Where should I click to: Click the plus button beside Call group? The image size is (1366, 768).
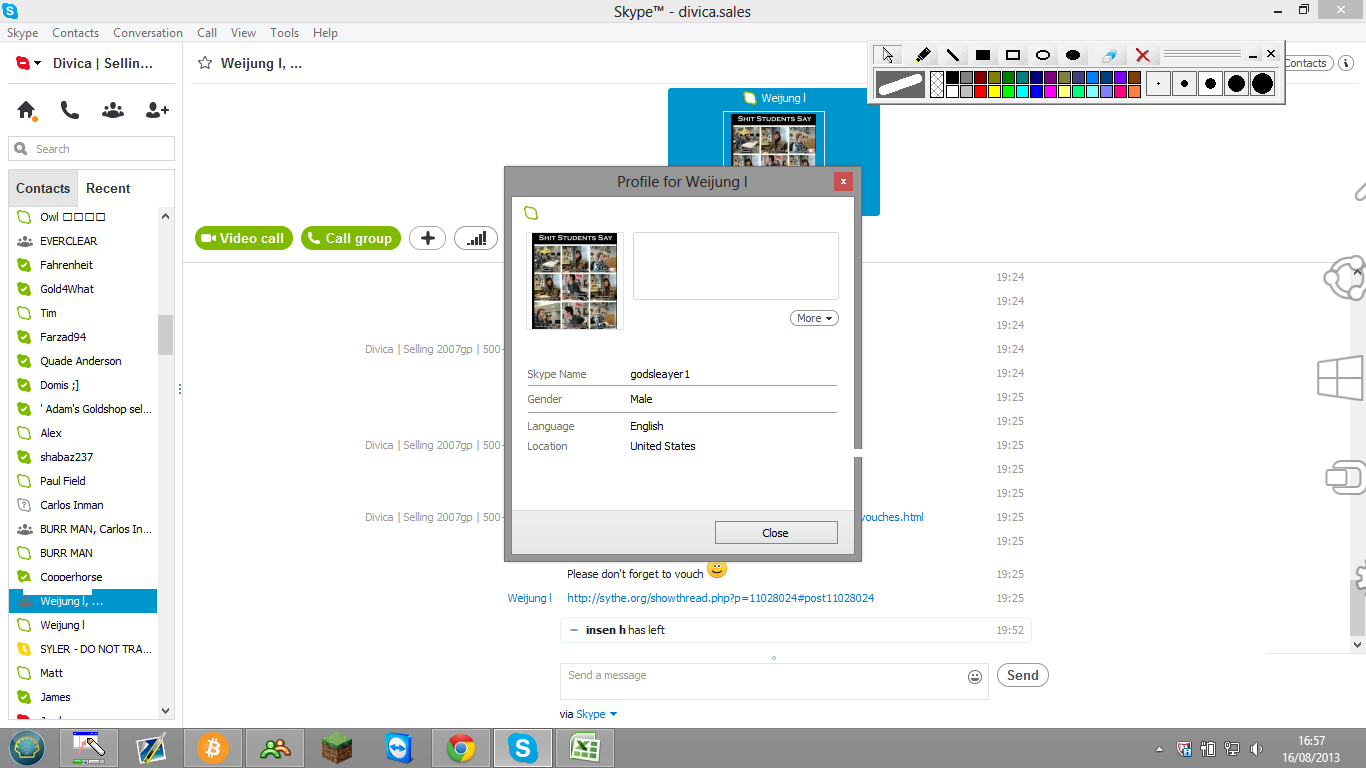427,238
